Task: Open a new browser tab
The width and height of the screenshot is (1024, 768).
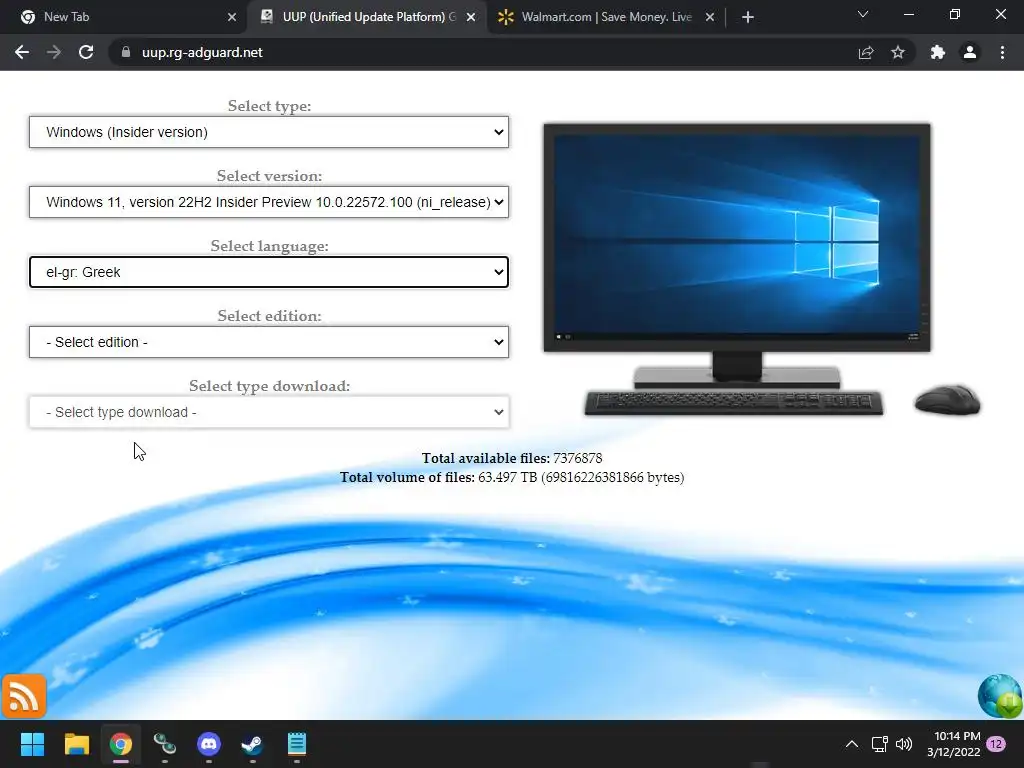Action: (748, 17)
